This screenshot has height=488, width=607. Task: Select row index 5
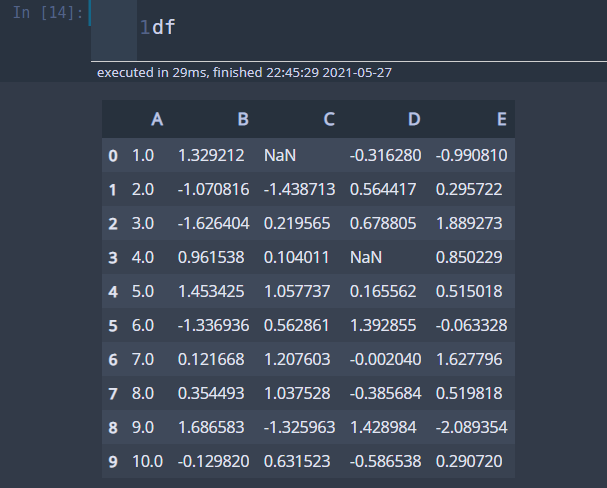point(113,326)
